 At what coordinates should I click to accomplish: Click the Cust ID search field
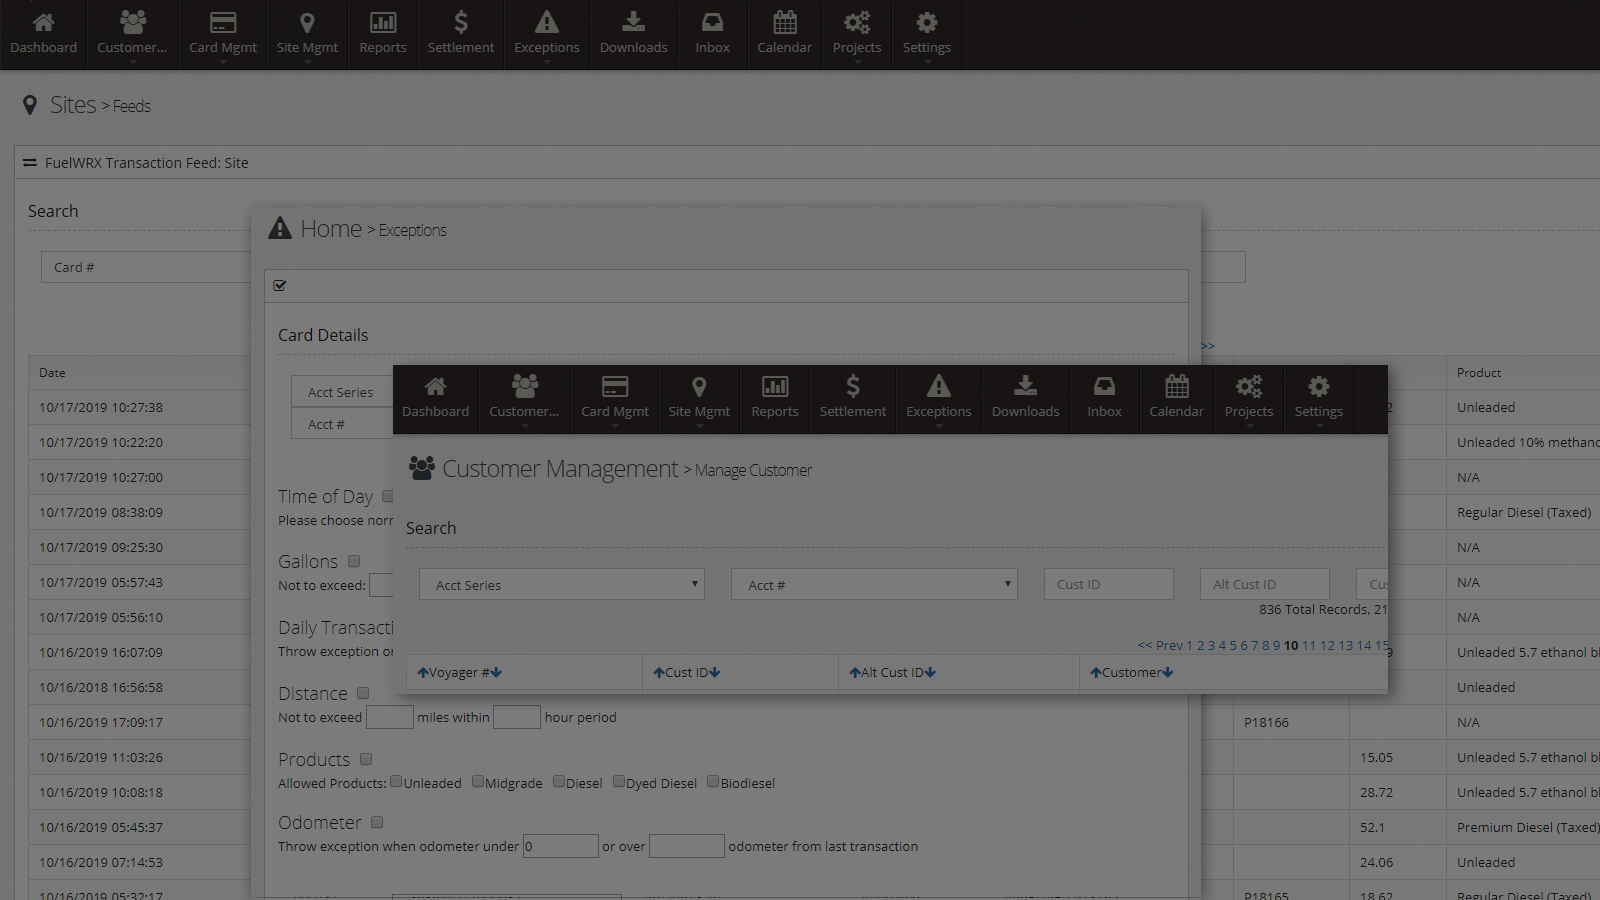(1108, 585)
